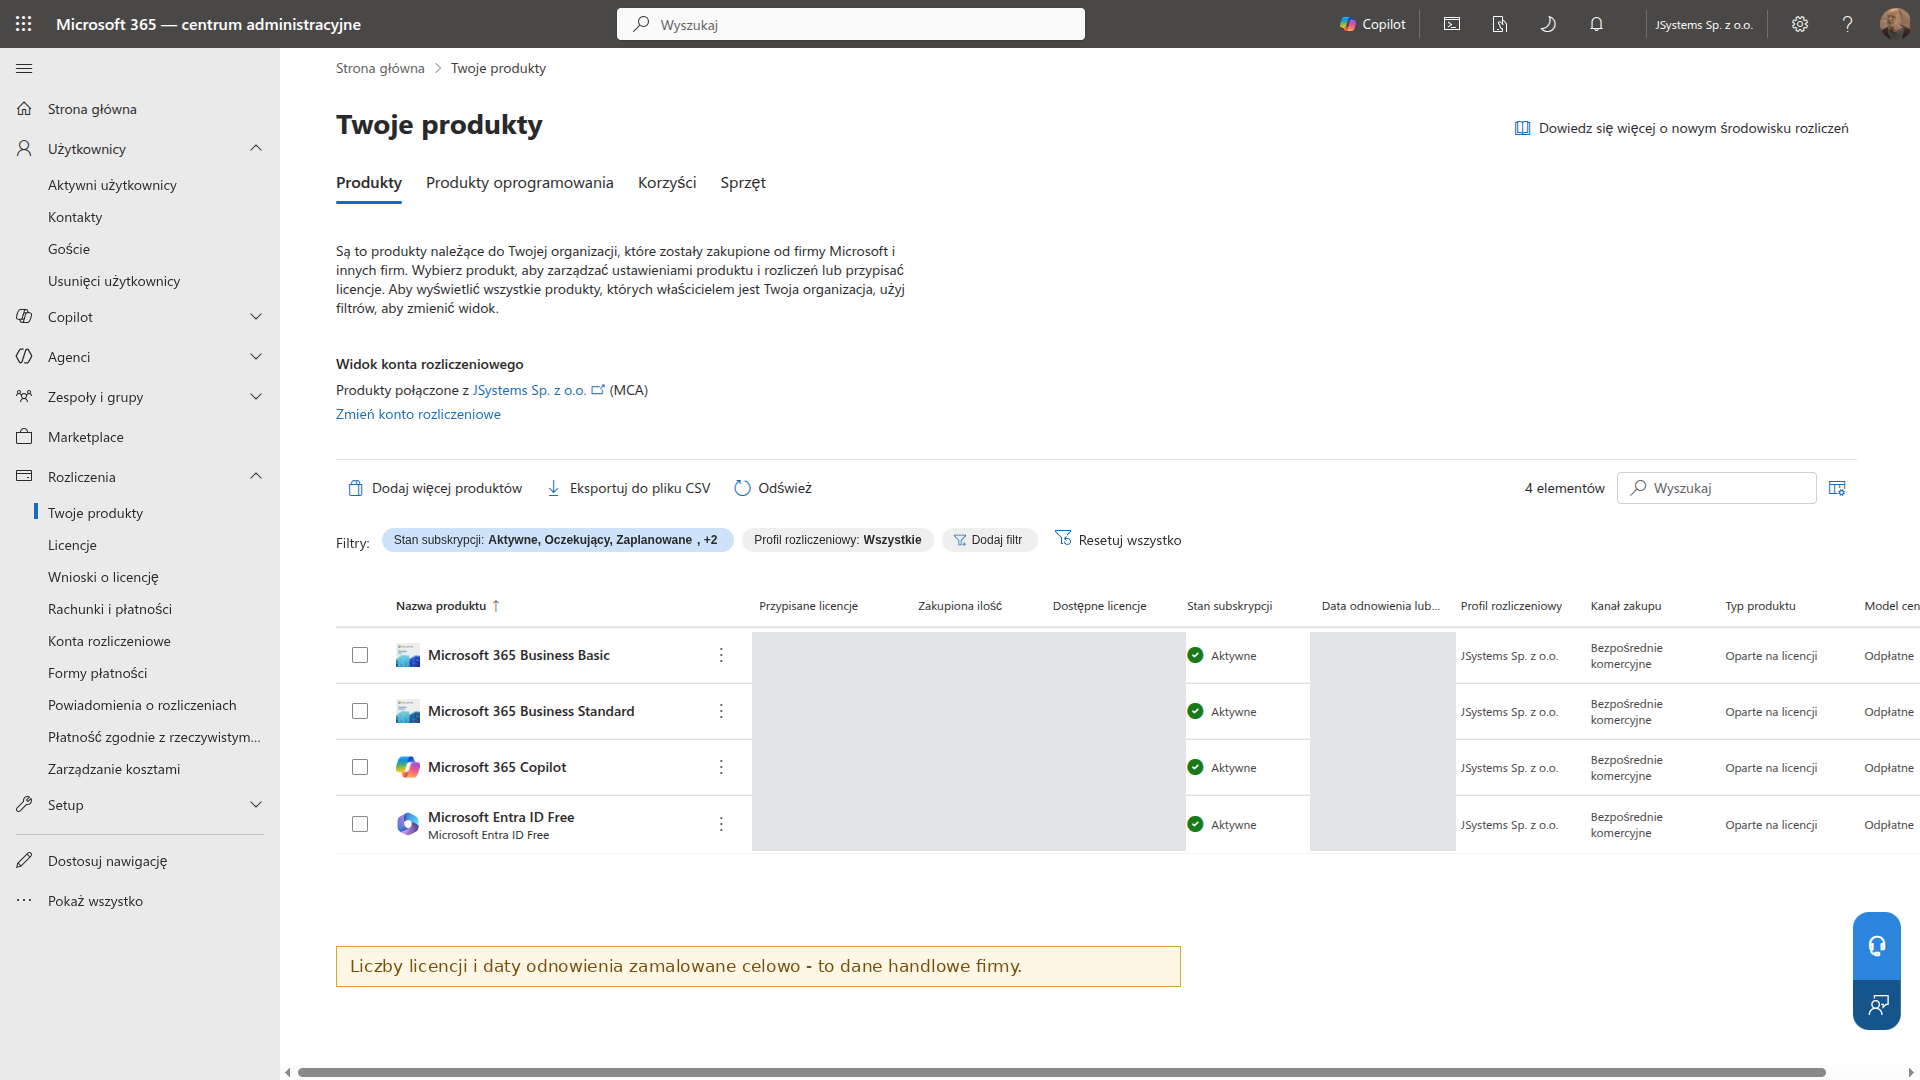Click the Microsoft Entra ID Free product icon

click(x=408, y=824)
